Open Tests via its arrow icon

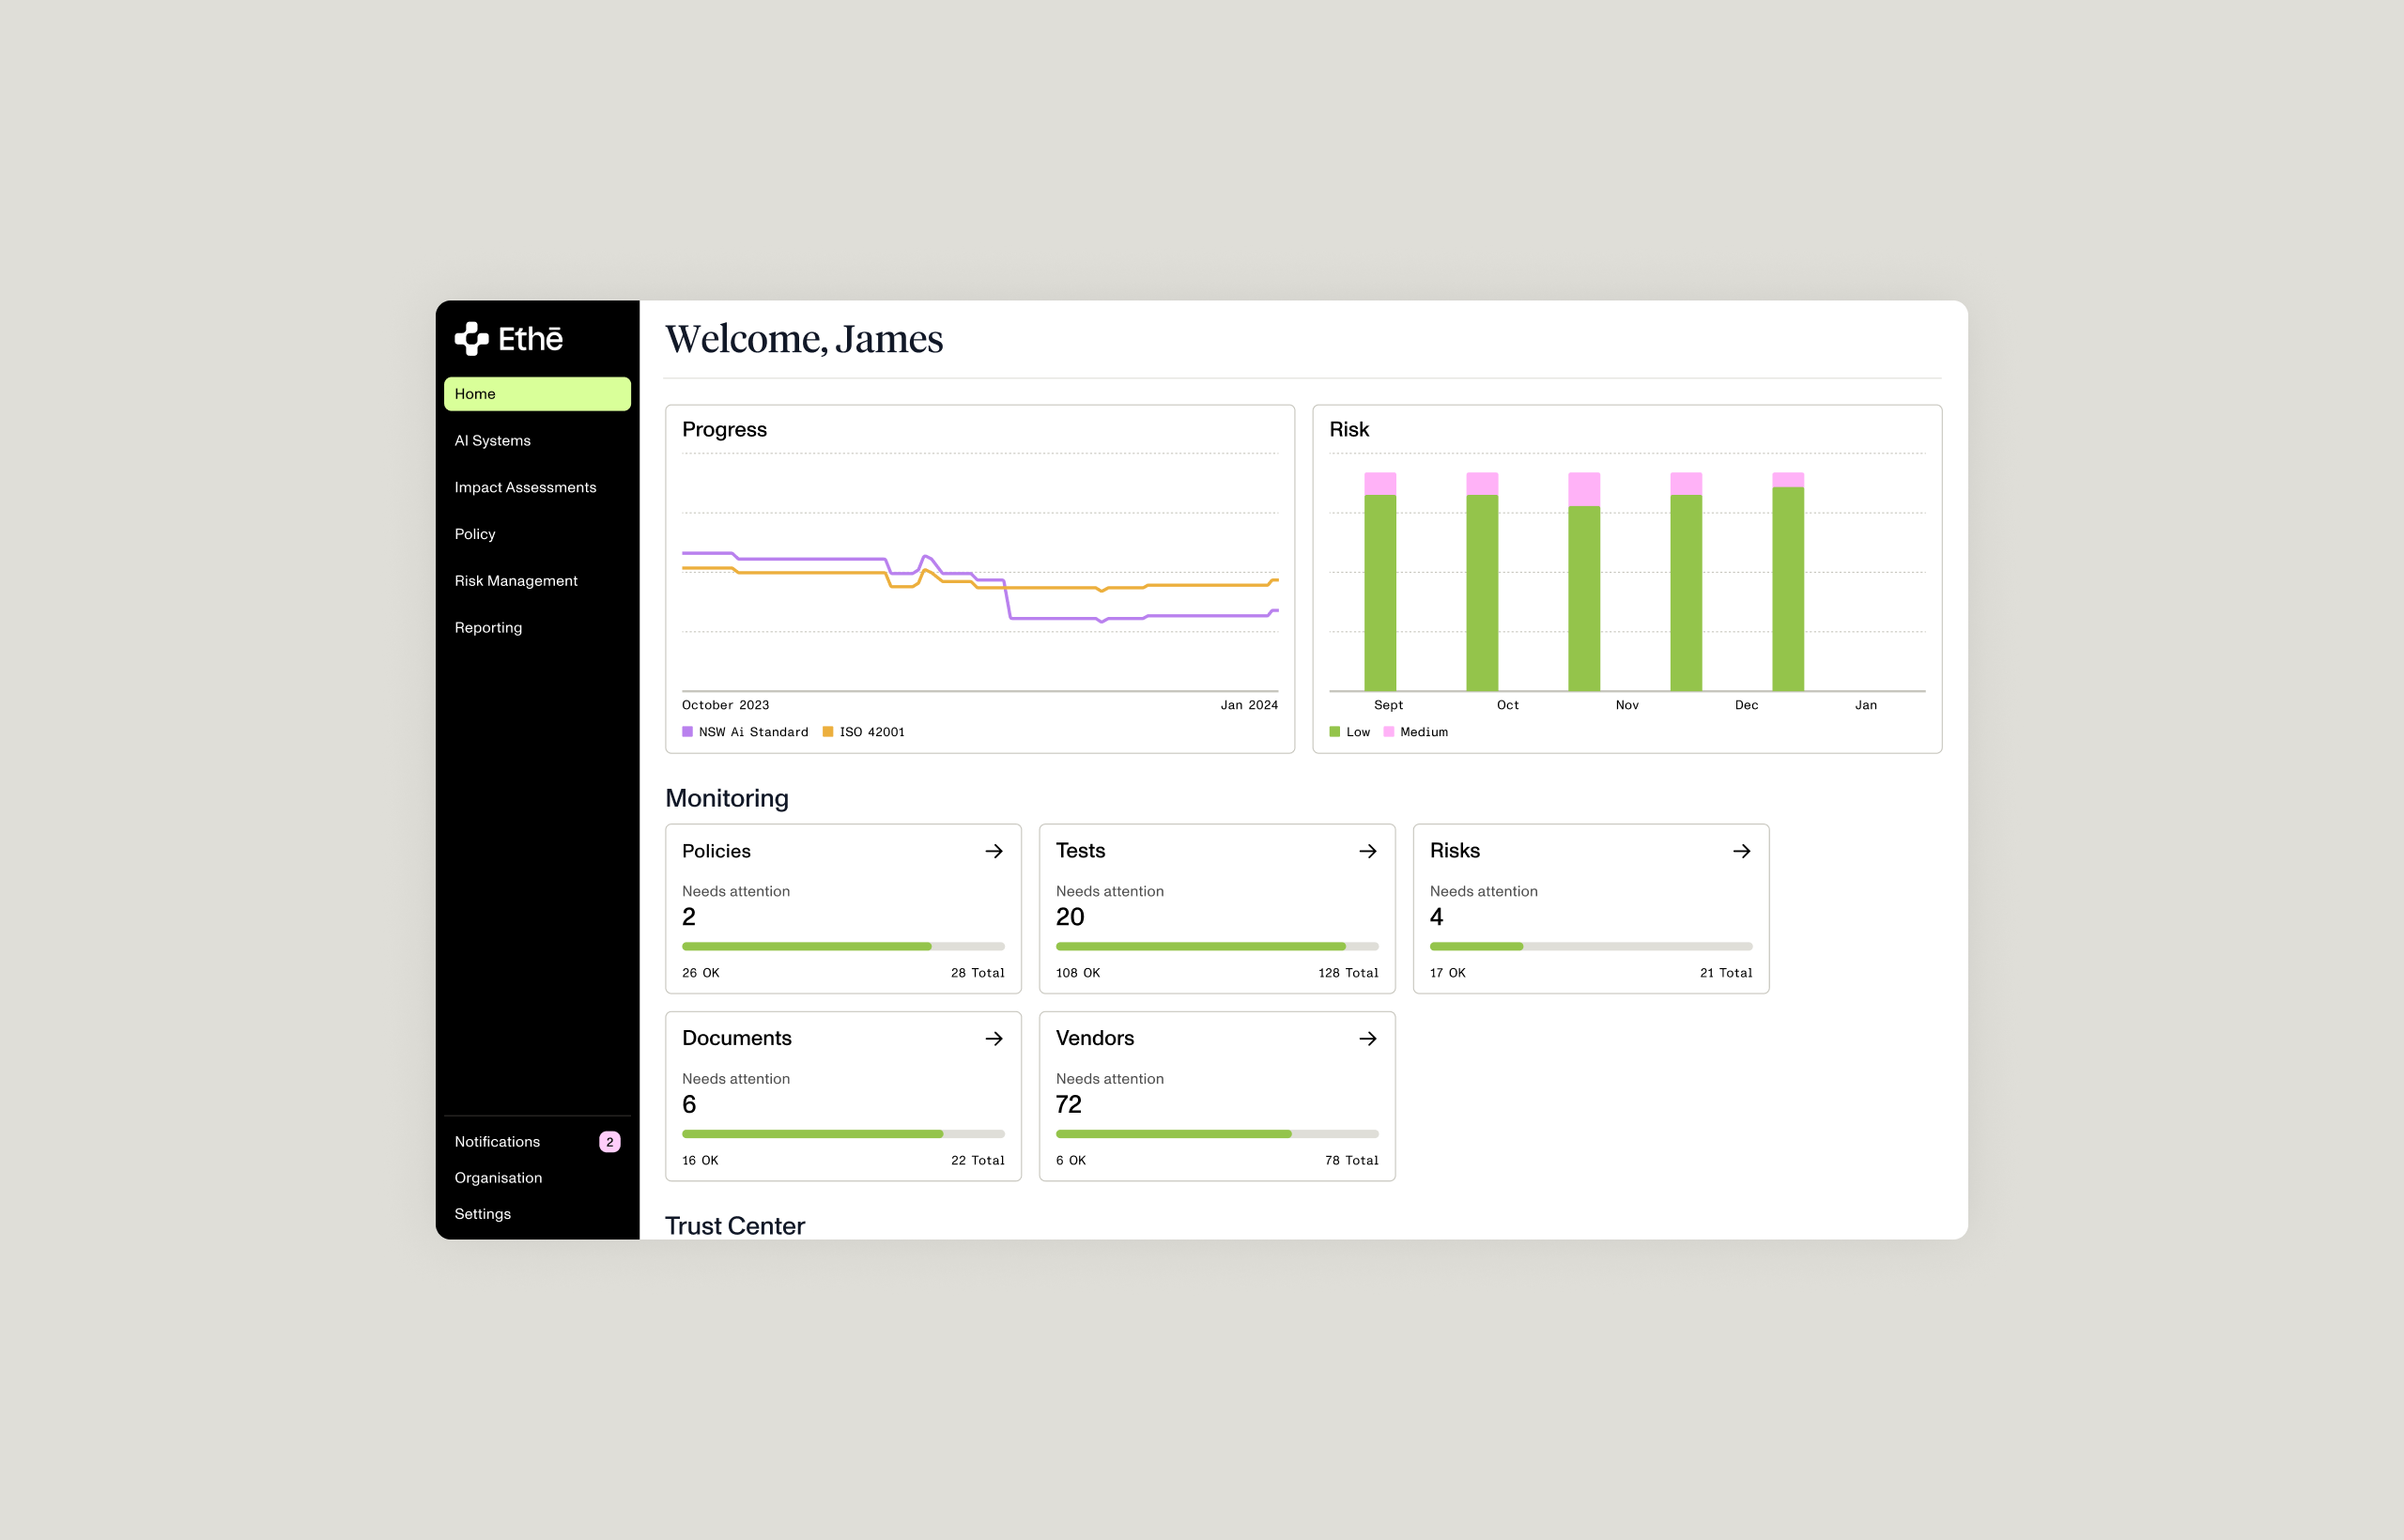click(1367, 851)
